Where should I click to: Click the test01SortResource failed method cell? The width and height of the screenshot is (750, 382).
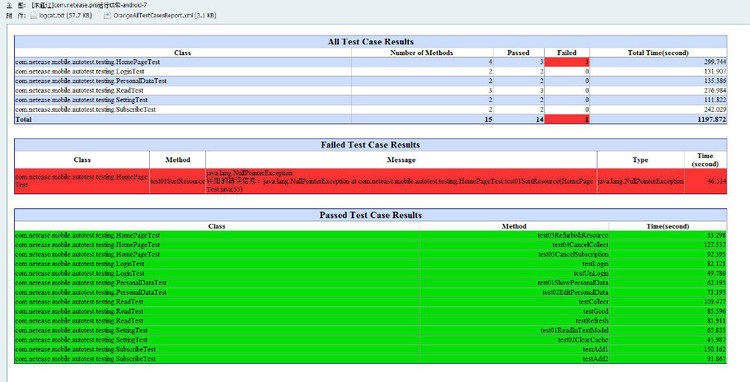click(x=177, y=181)
